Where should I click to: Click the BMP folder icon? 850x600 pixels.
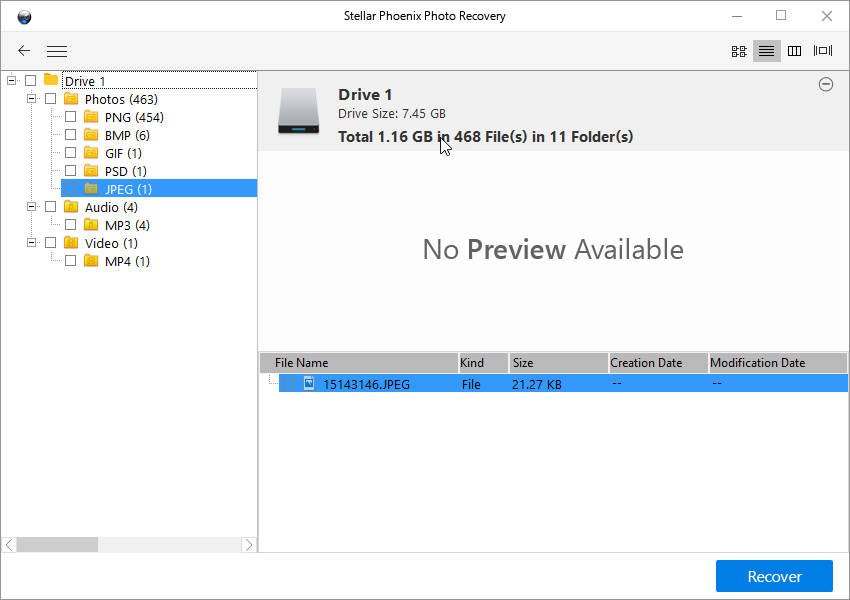click(91, 134)
